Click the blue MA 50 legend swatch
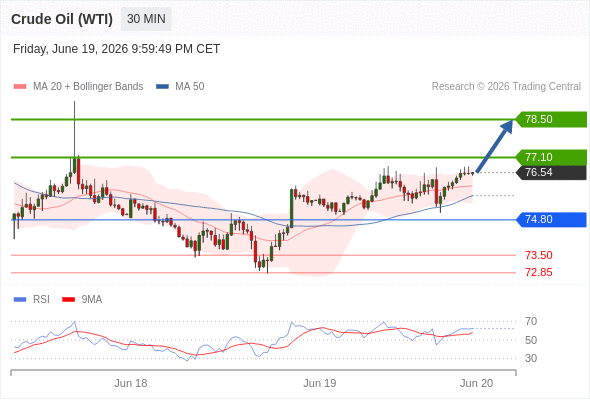 162,87
